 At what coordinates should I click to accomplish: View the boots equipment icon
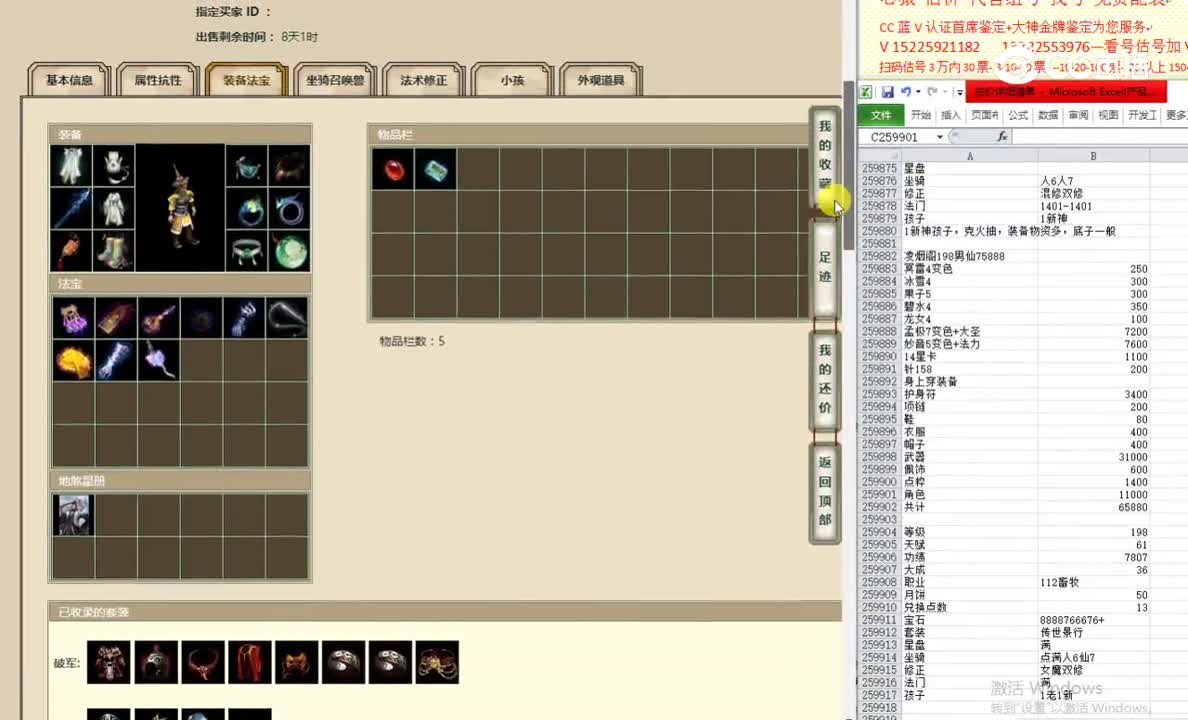point(114,251)
